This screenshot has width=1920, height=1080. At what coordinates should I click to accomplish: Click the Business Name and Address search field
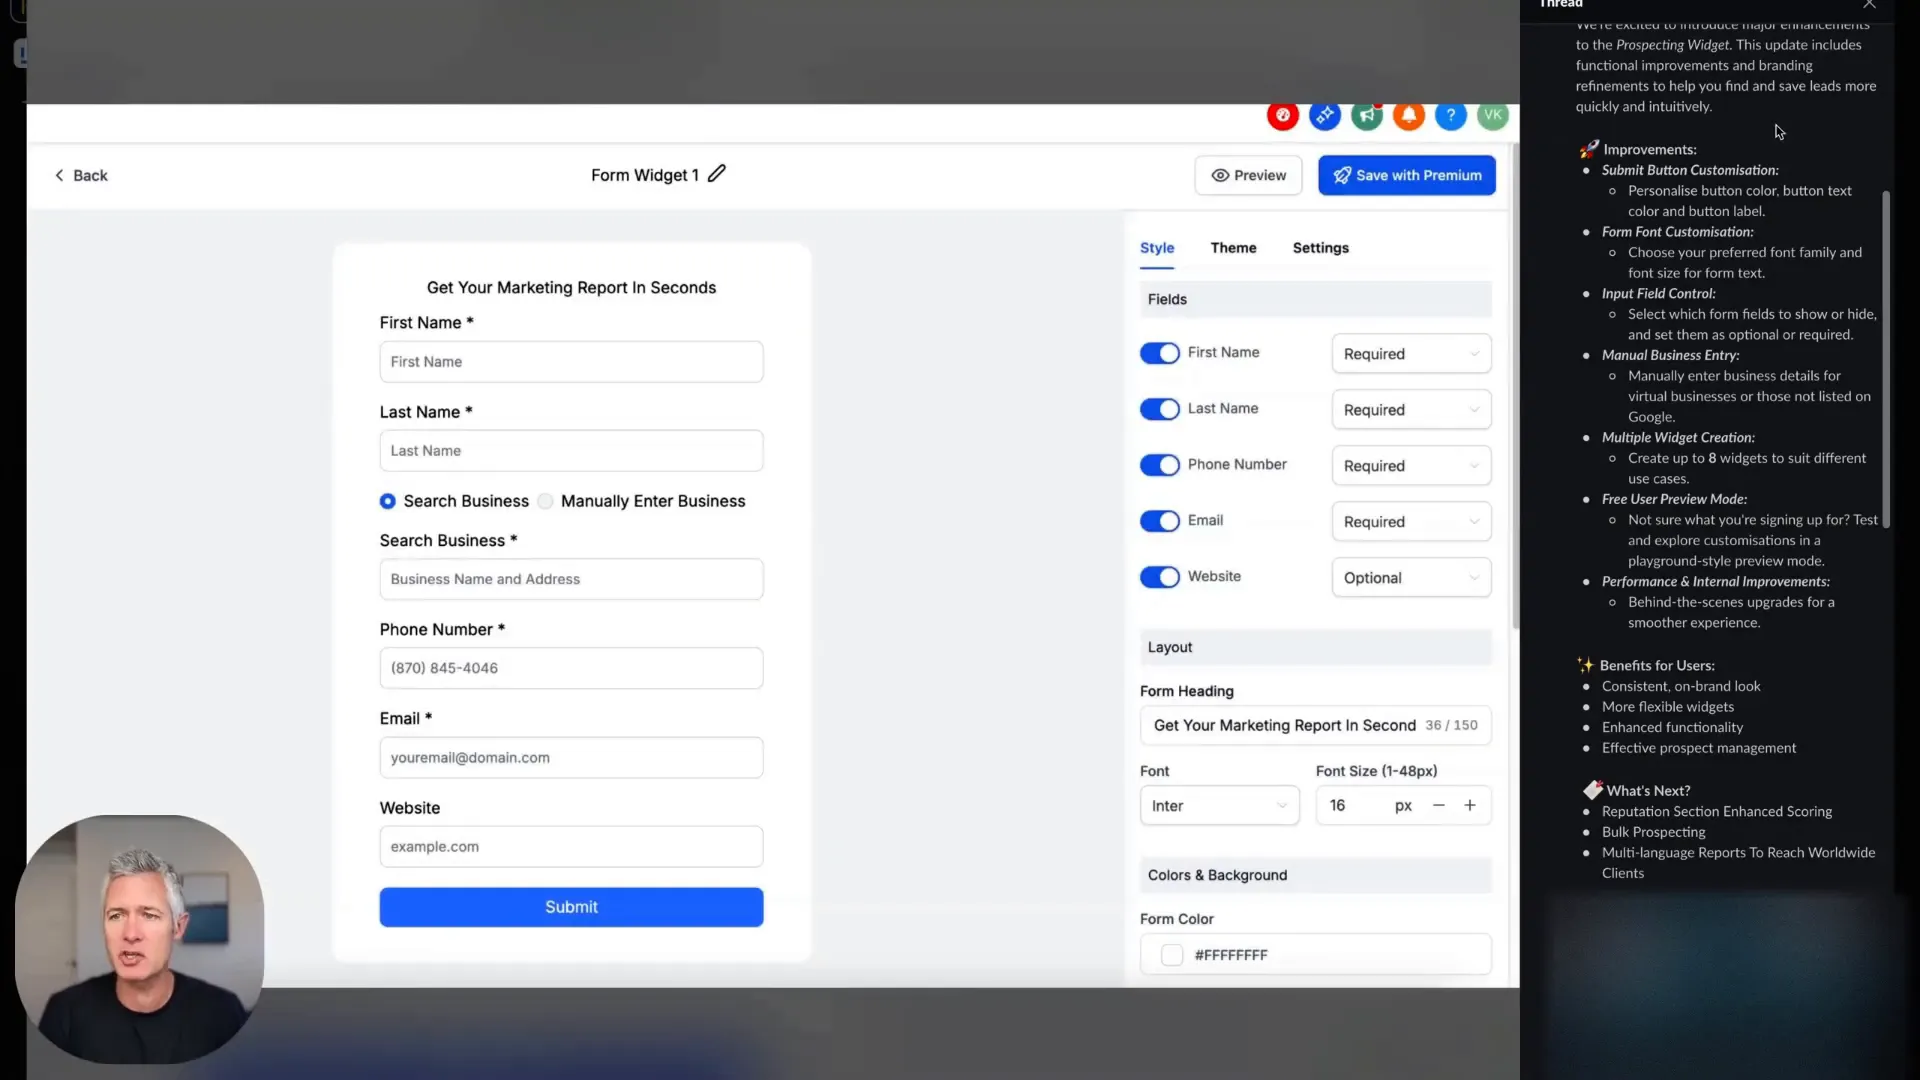pos(571,579)
